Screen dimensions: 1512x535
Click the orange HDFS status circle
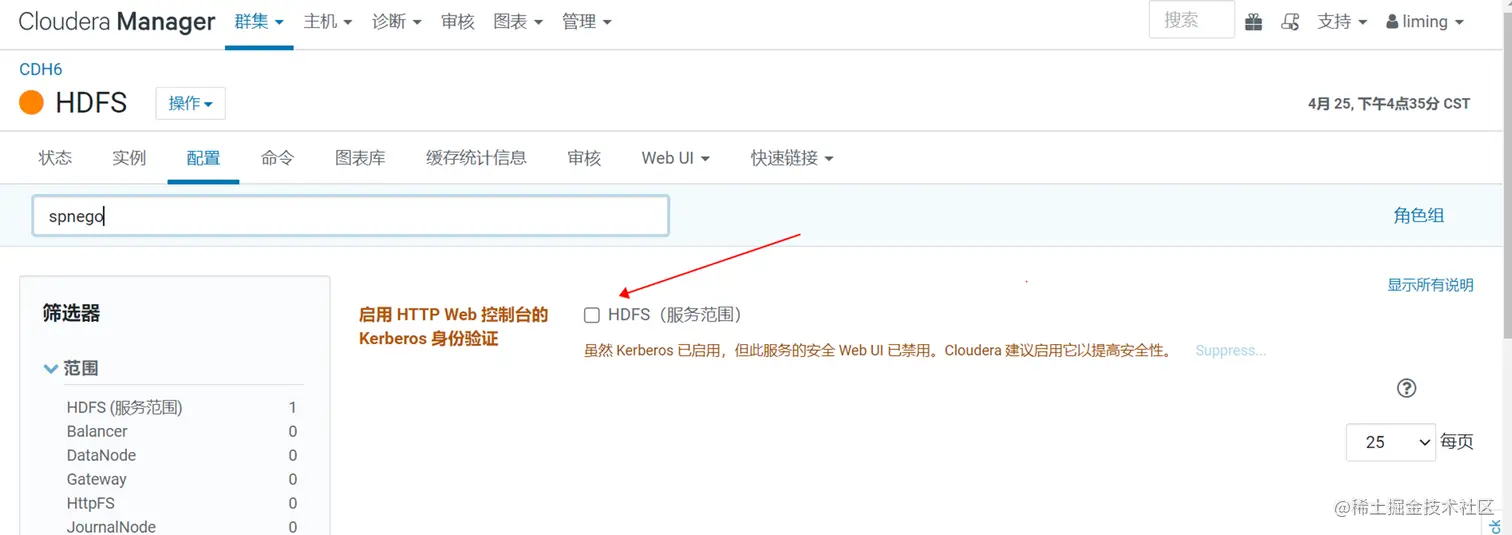tap(32, 102)
